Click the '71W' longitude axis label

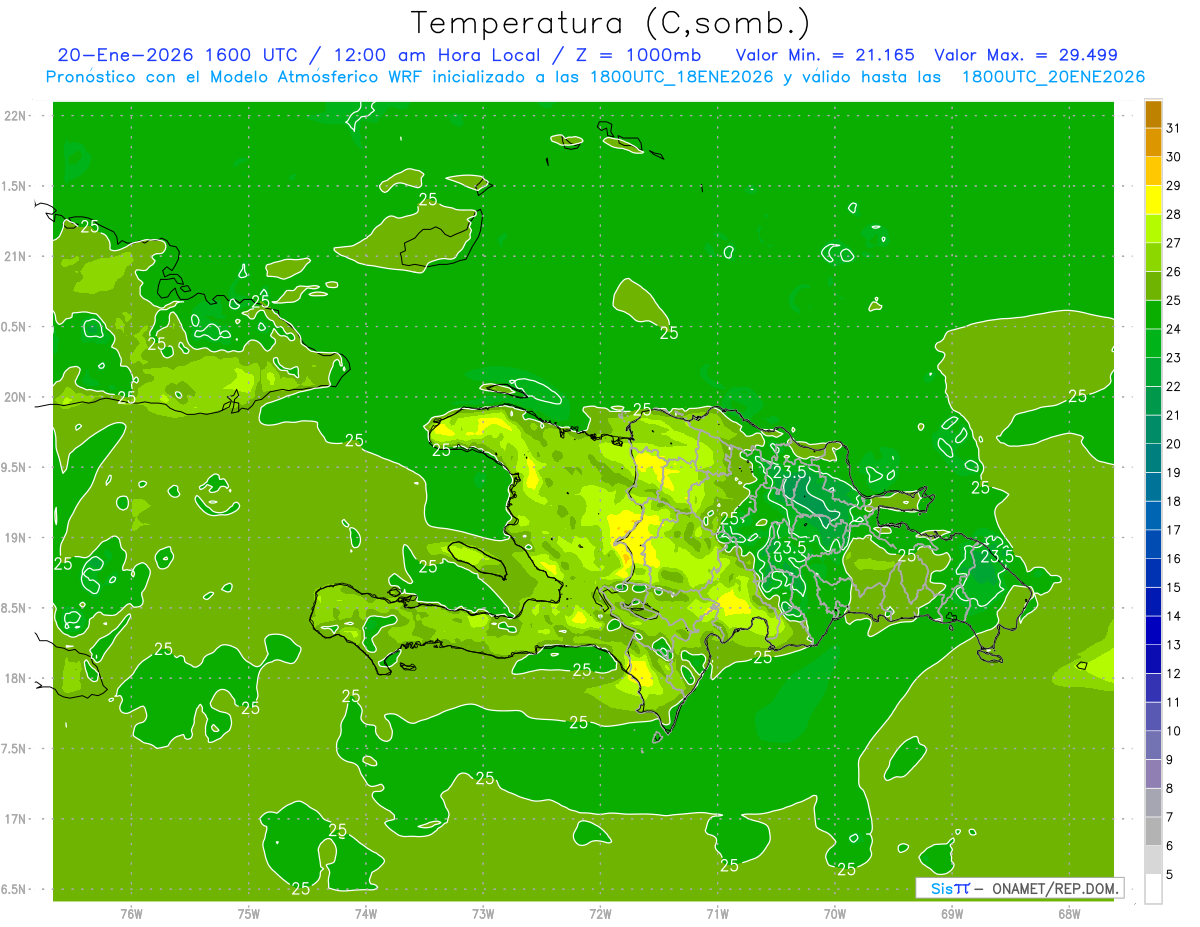click(x=717, y=914)
